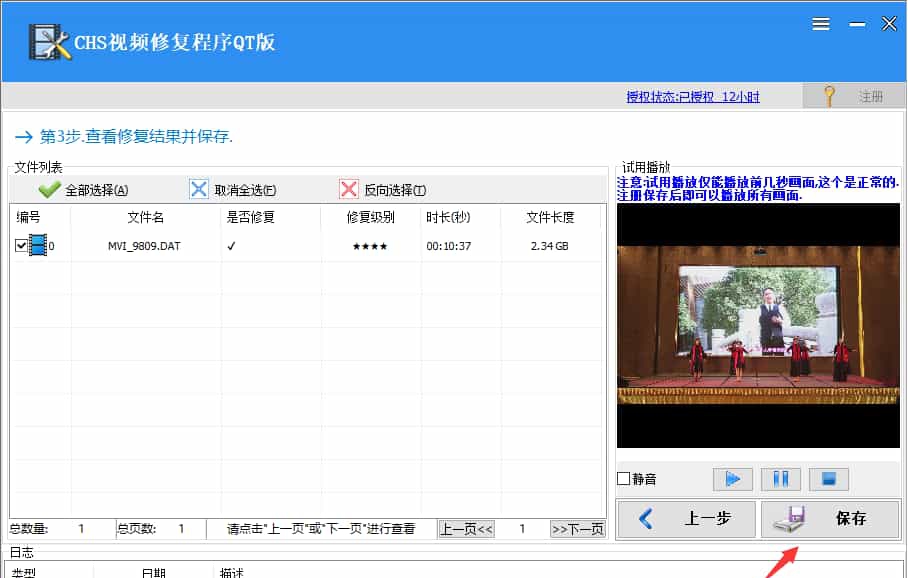Viewport: 908px width, 578px height.
Task: Go back with 上一步 button
Action: point(685,519)
